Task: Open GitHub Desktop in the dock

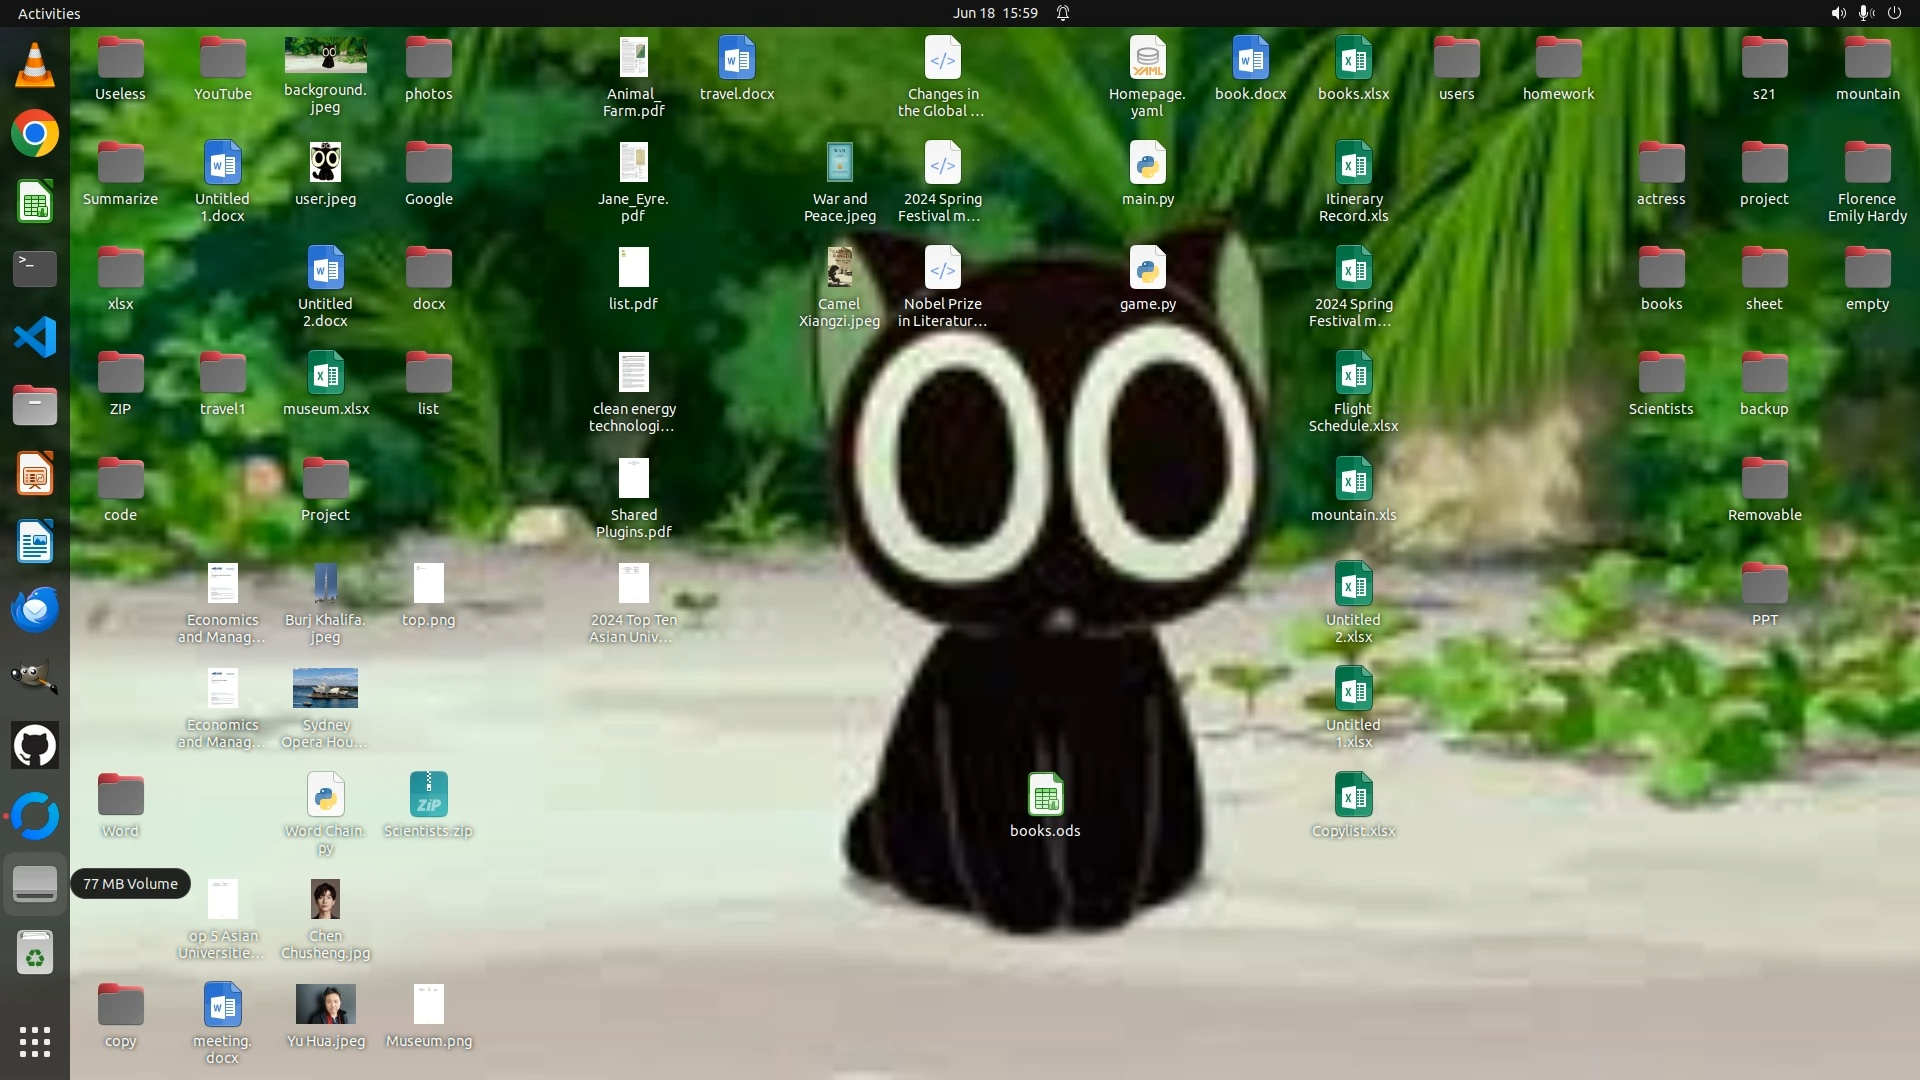Action: [35, 746]
